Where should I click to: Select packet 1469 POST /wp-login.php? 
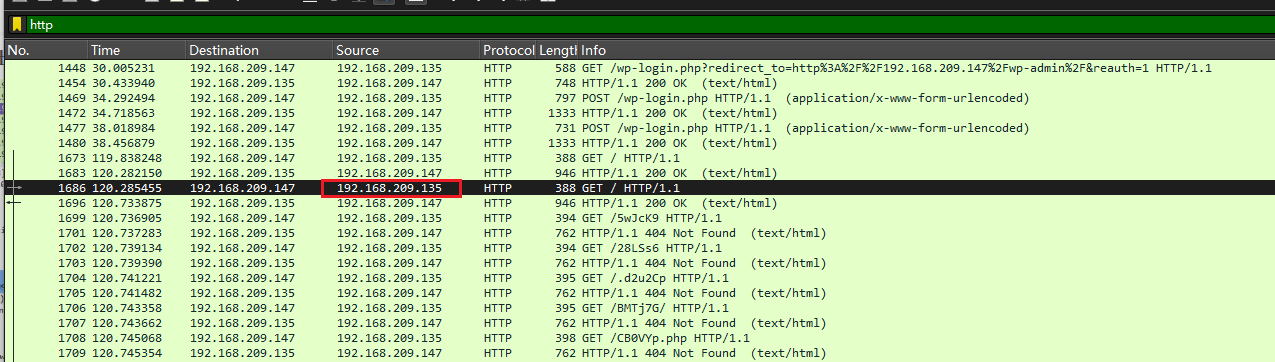coord(640,98)
